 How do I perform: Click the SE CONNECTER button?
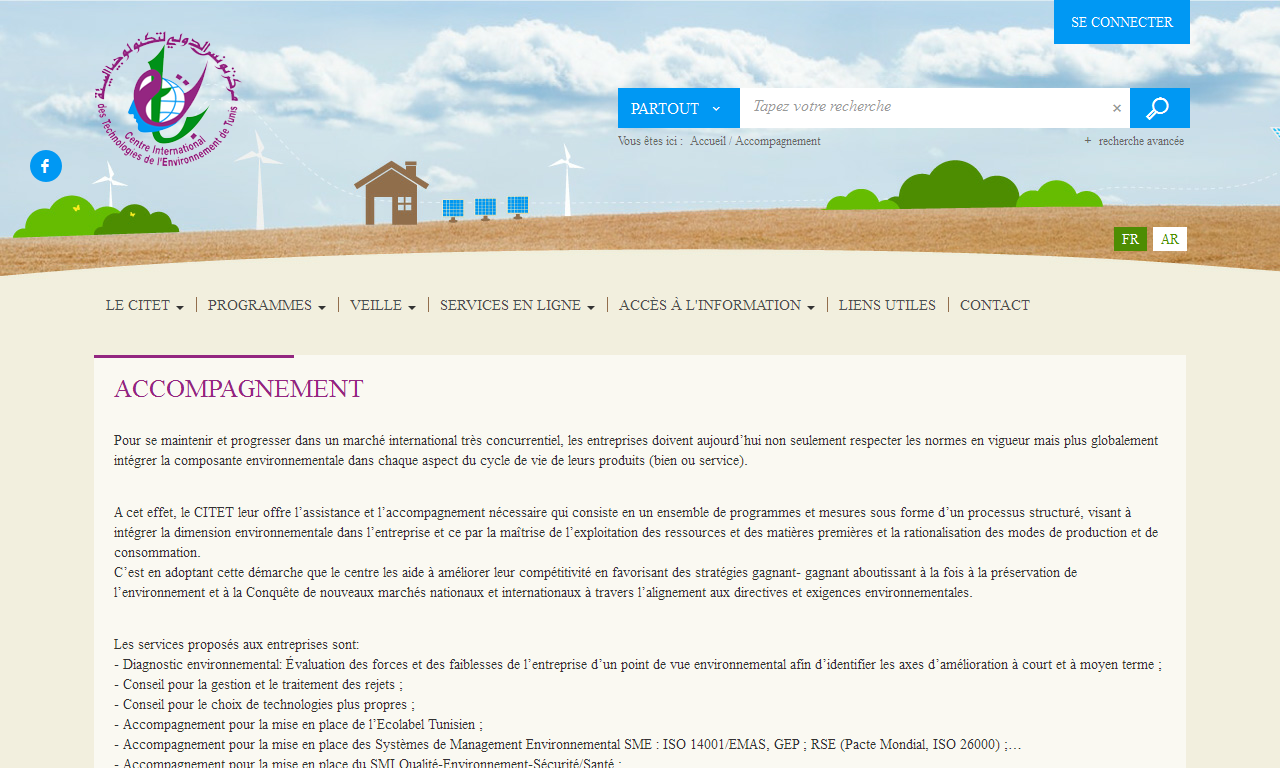1122,22
